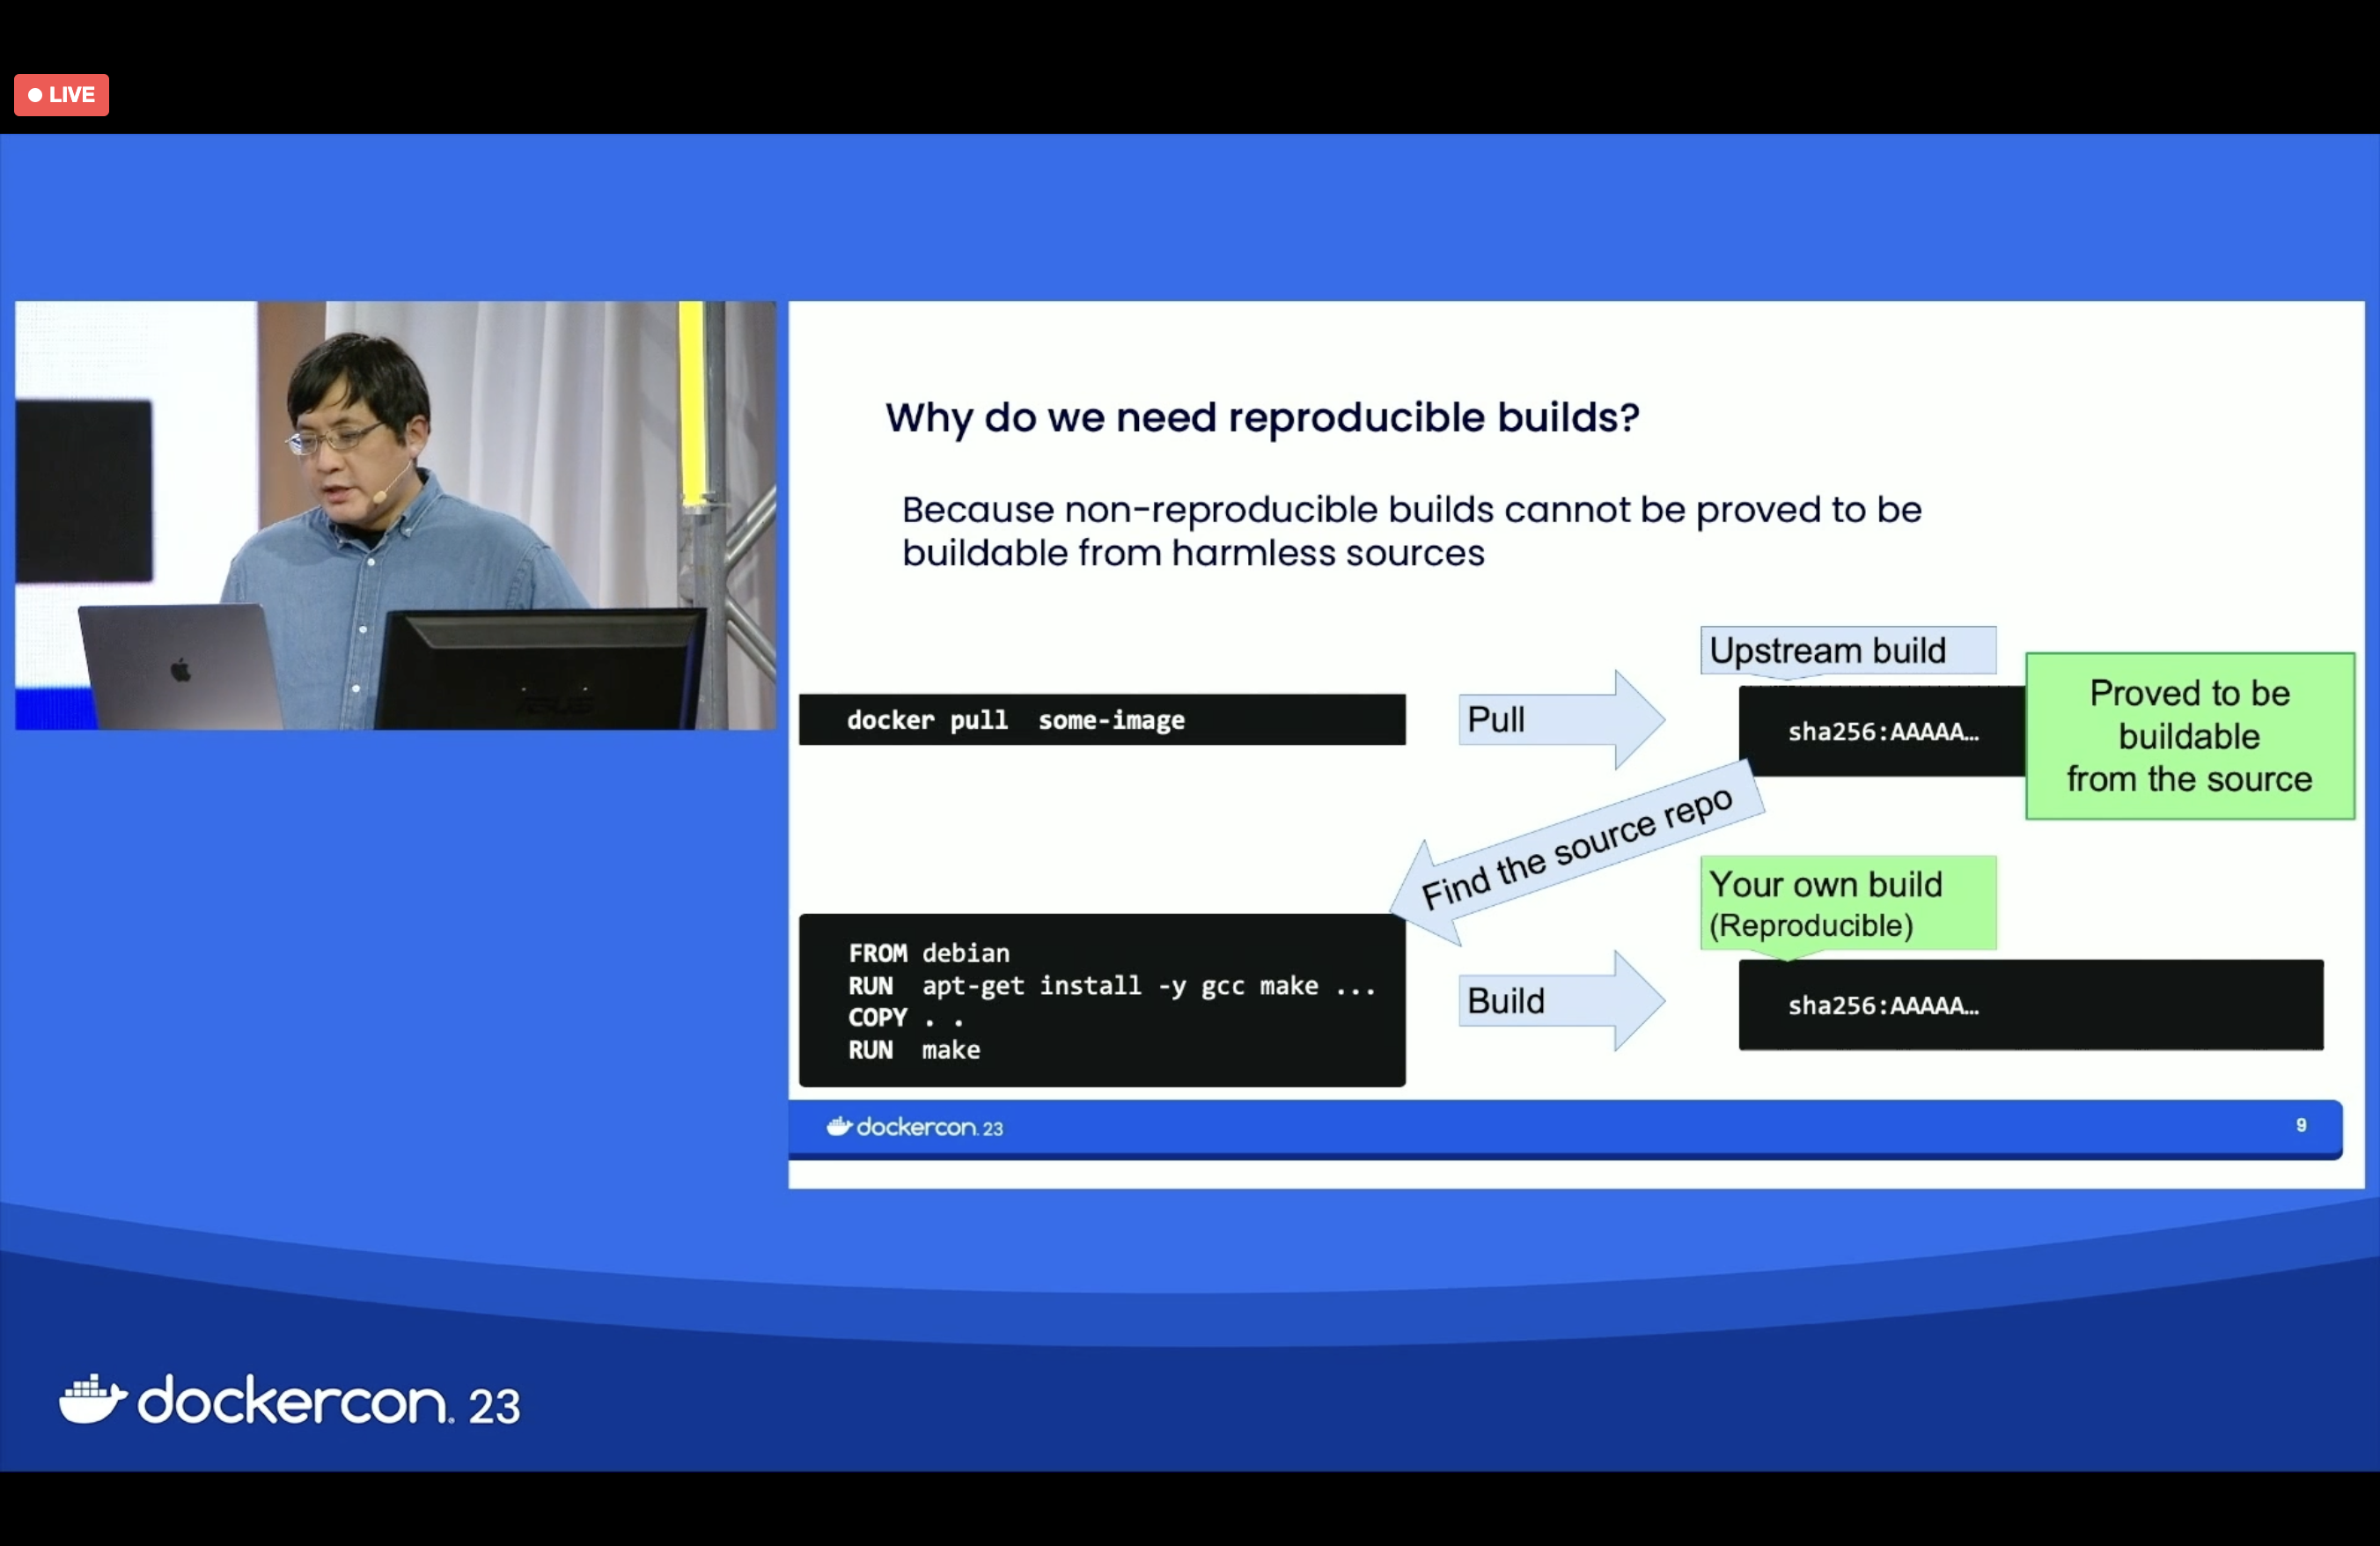Click the dockercon 23 slide footer logo
Viewport: 2380px width, 1546px height.
coord(914,1127)
